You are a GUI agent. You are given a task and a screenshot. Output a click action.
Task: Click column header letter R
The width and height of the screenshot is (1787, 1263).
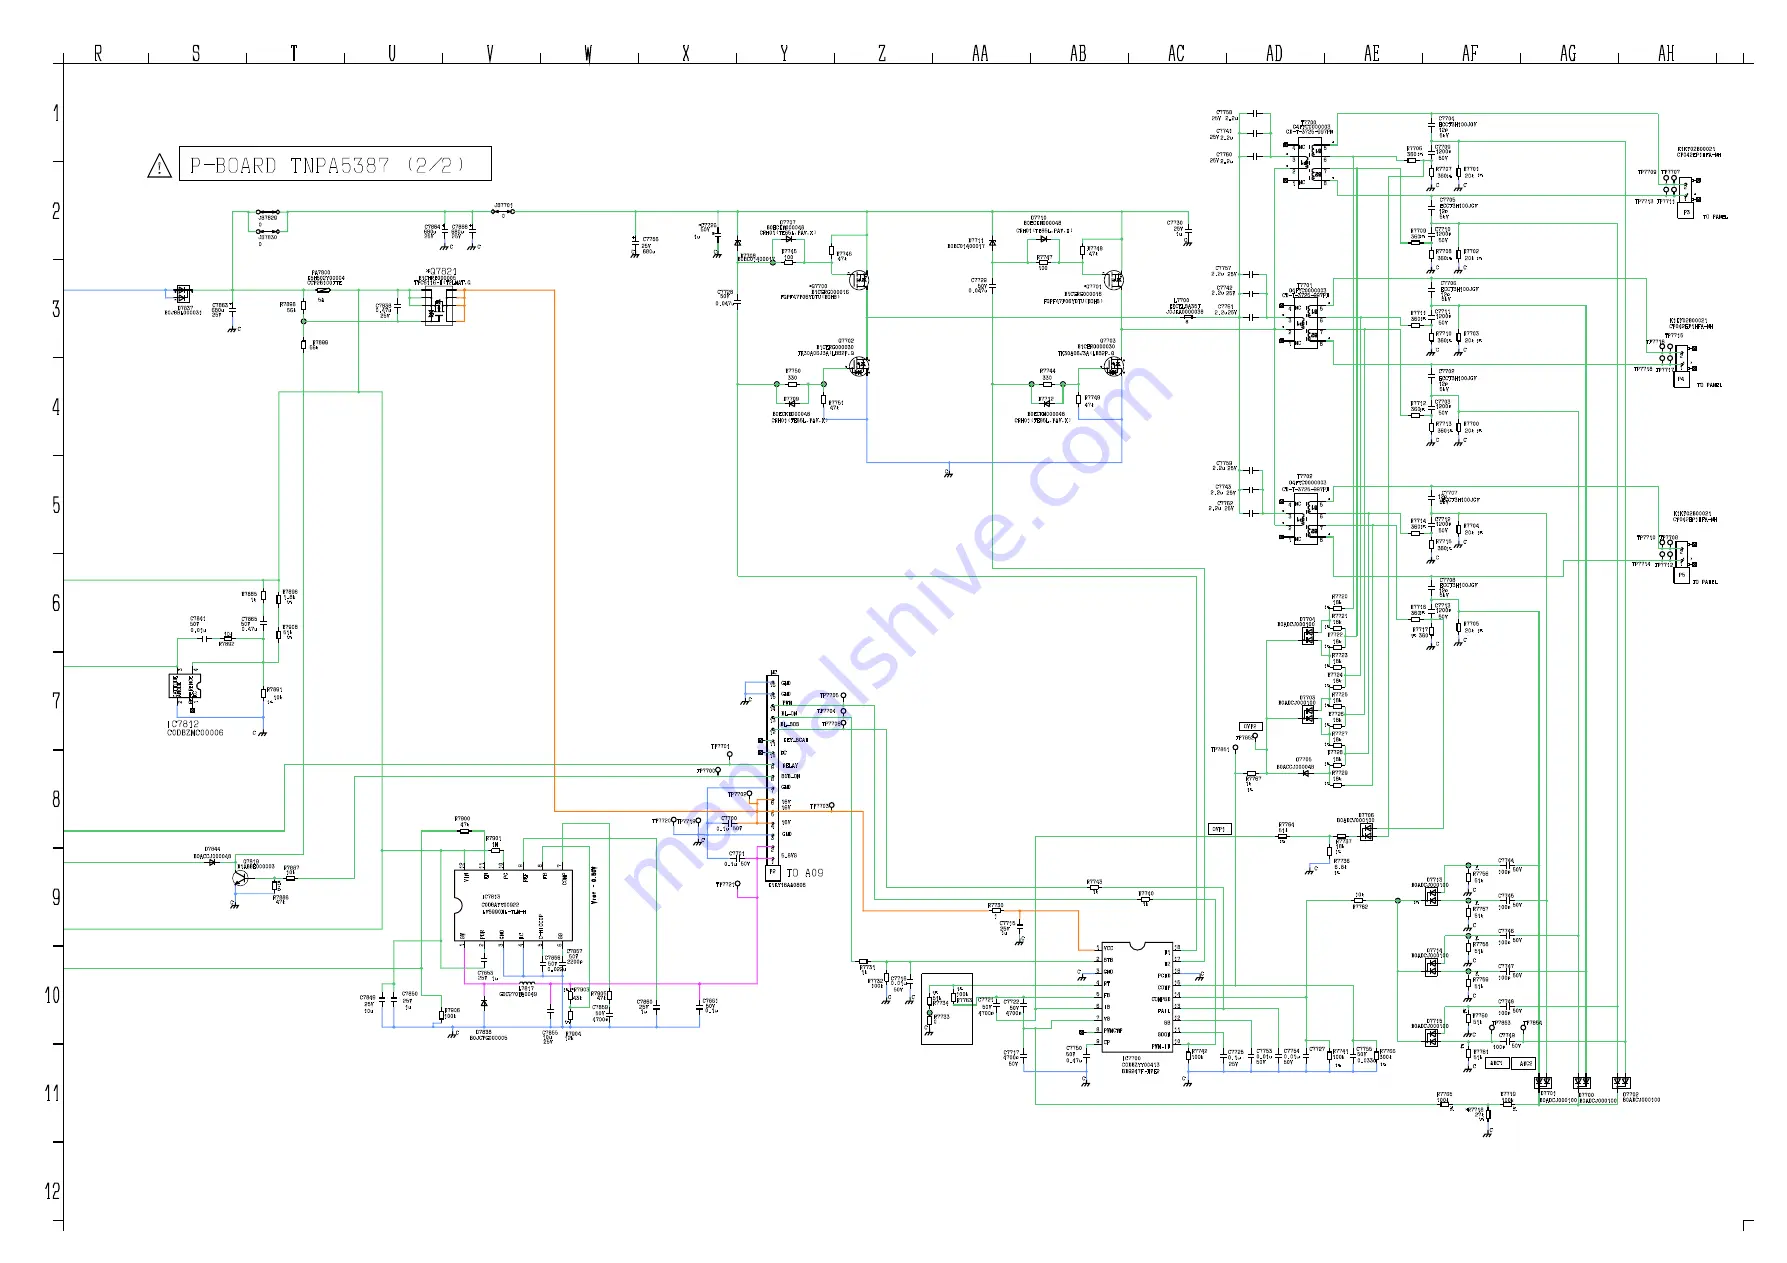(98, 53)
